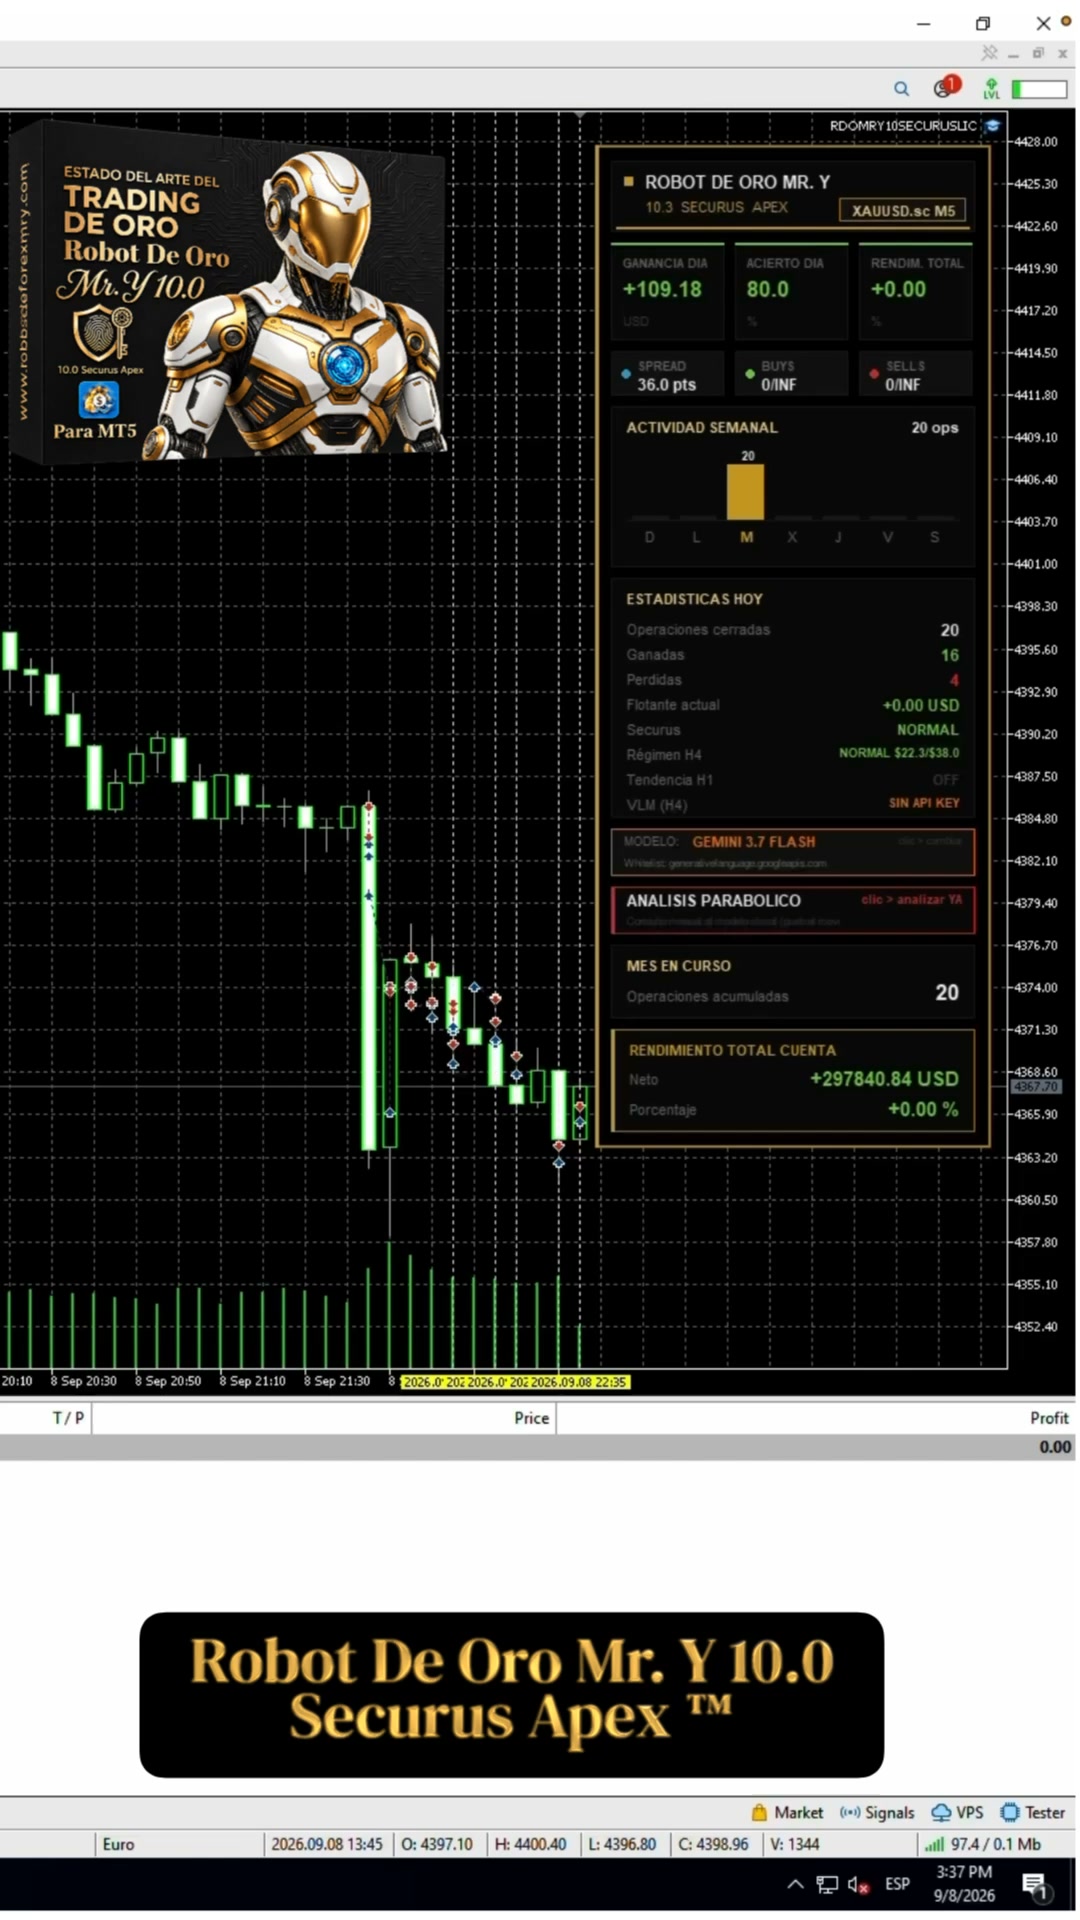Click the Perdidas 4 statistics row

(x=792, y=680)
